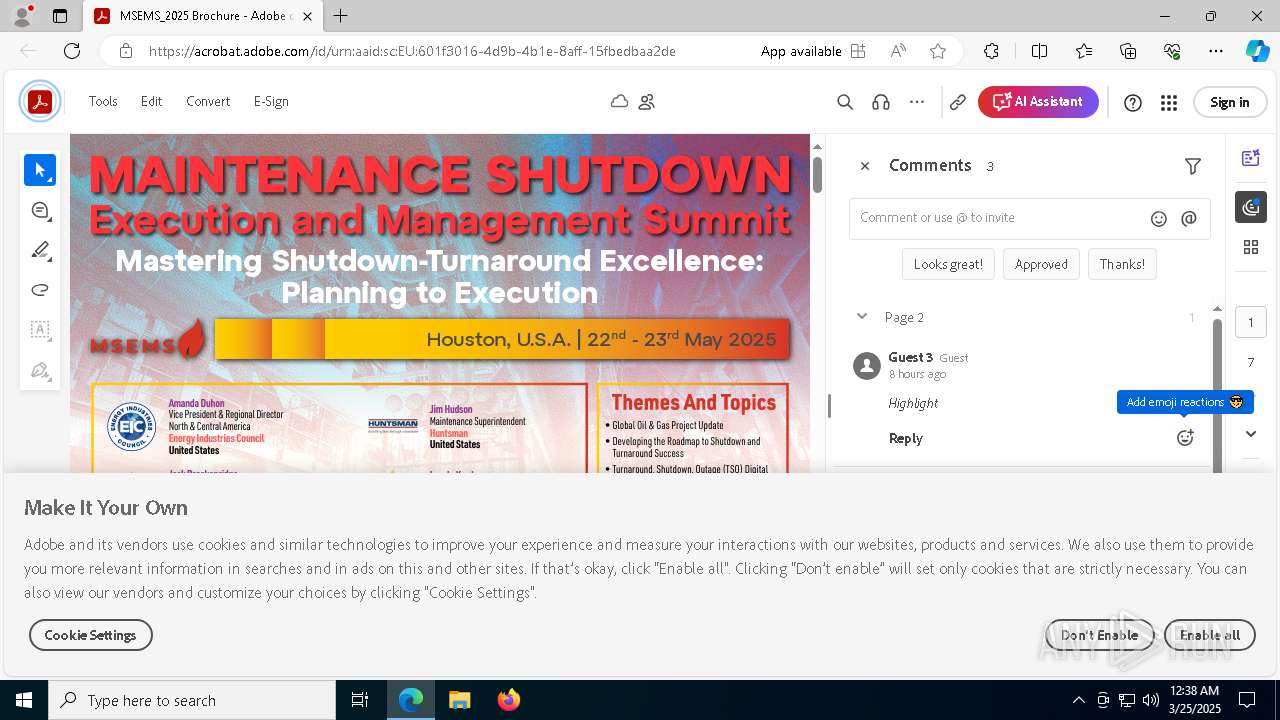Image resolution: width=1280 pixels, height=720 pixels.
Task: Pick the Highlight pen tool
Action: [x=40, y=250]
